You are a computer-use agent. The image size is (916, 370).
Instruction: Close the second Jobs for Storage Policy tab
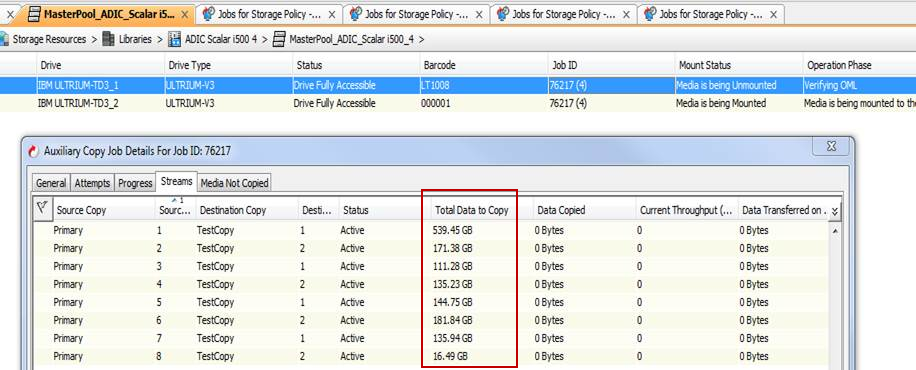coord(479,15)
